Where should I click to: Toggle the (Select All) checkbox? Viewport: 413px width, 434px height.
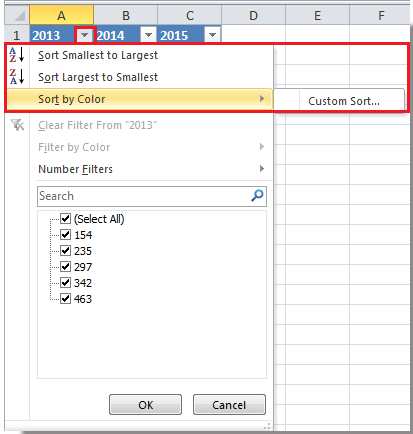65,219
